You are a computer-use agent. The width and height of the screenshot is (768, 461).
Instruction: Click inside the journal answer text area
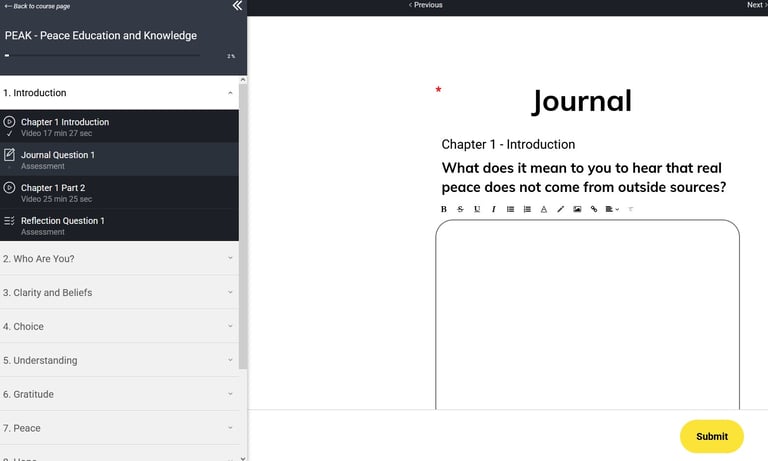pyautogui.click(x=587, y=315)
